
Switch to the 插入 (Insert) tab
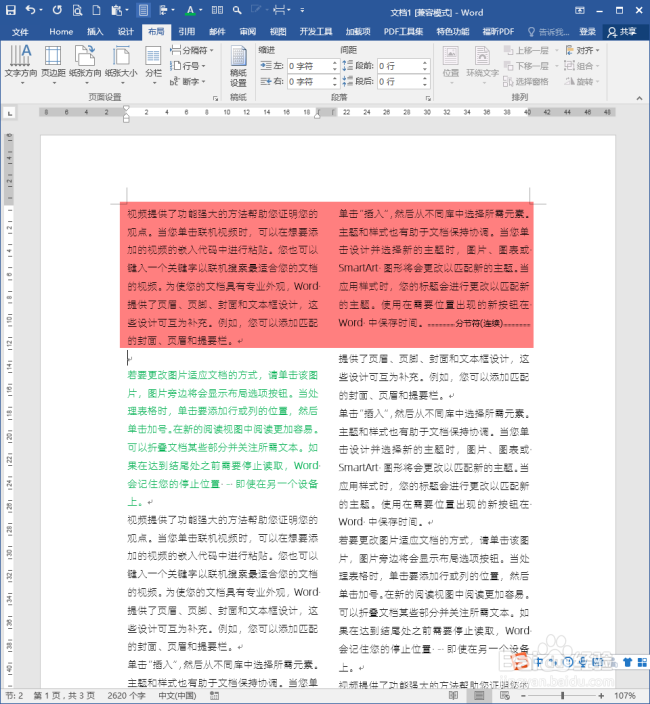95,32
